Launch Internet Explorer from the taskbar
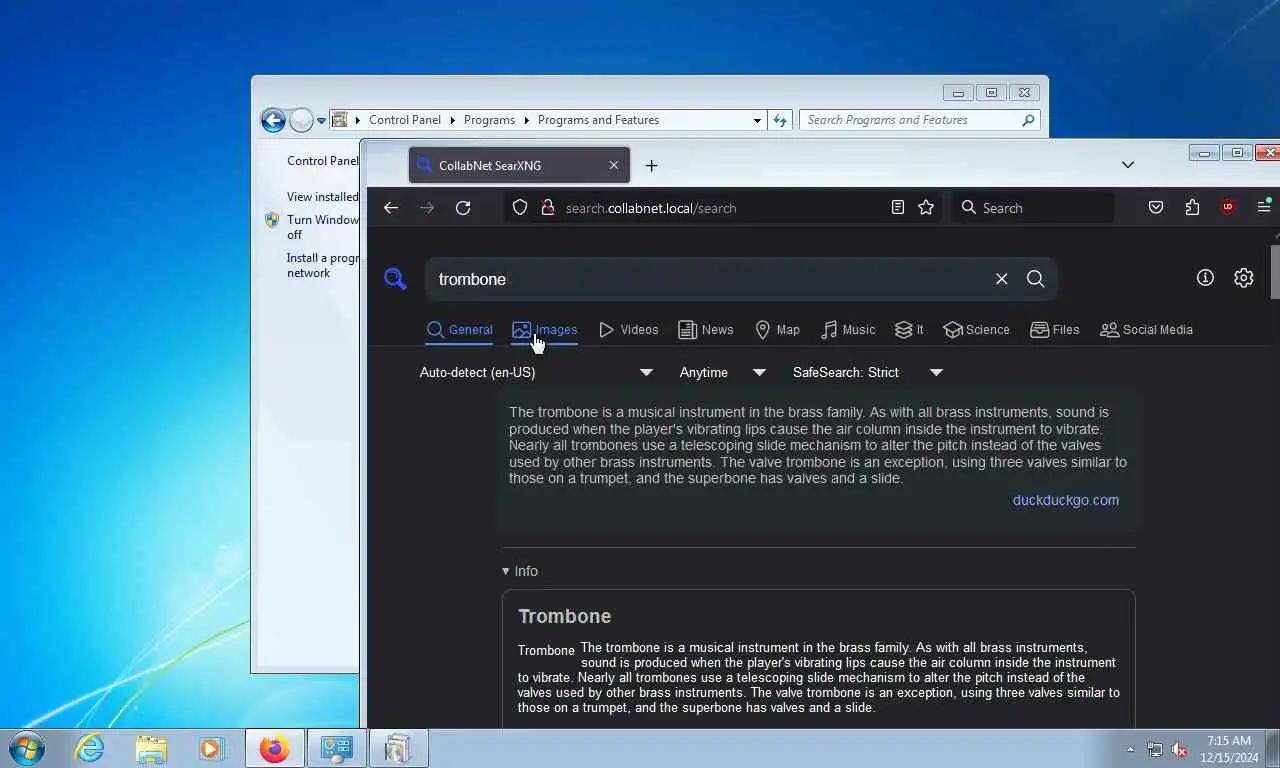1280x768 pixels. click(89, 748)
